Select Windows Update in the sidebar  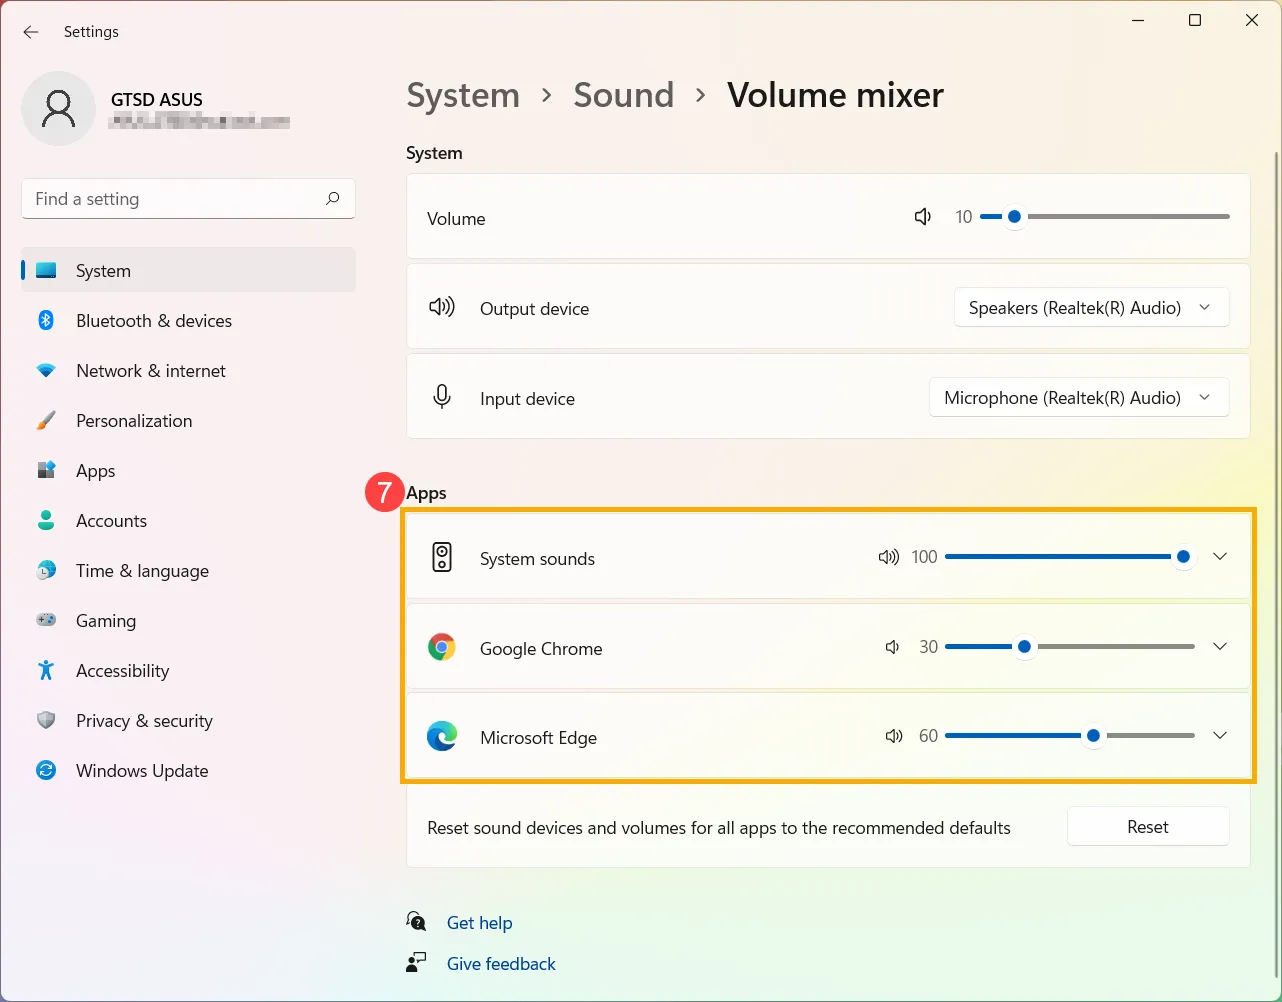tap(141, 770)
